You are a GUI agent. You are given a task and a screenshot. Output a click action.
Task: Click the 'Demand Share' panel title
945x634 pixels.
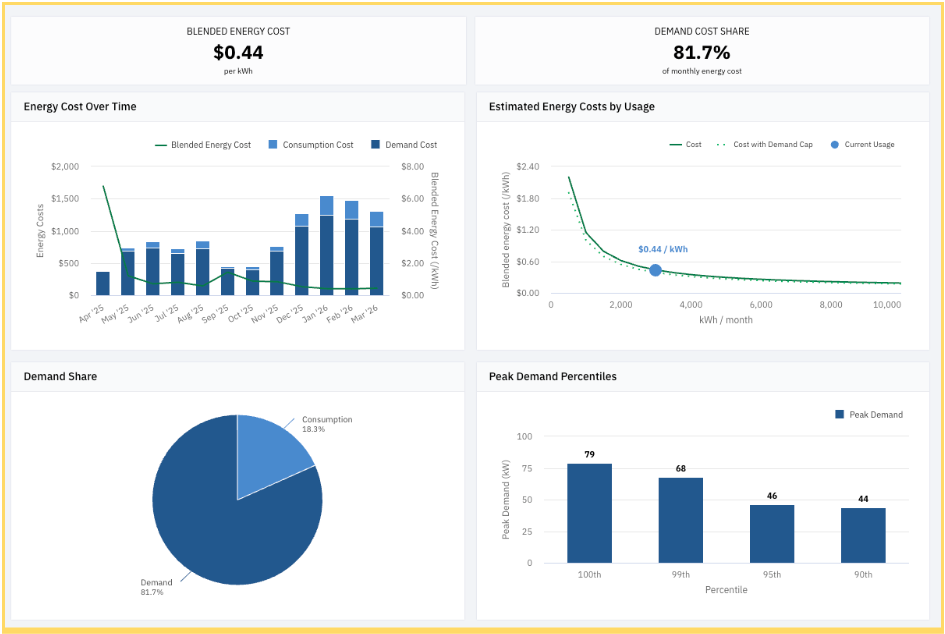(60, 376)
